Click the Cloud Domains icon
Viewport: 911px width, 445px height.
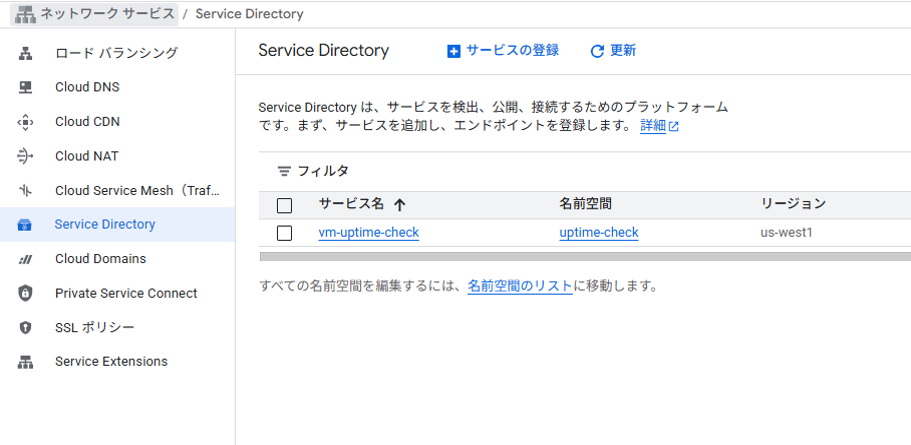25,259
